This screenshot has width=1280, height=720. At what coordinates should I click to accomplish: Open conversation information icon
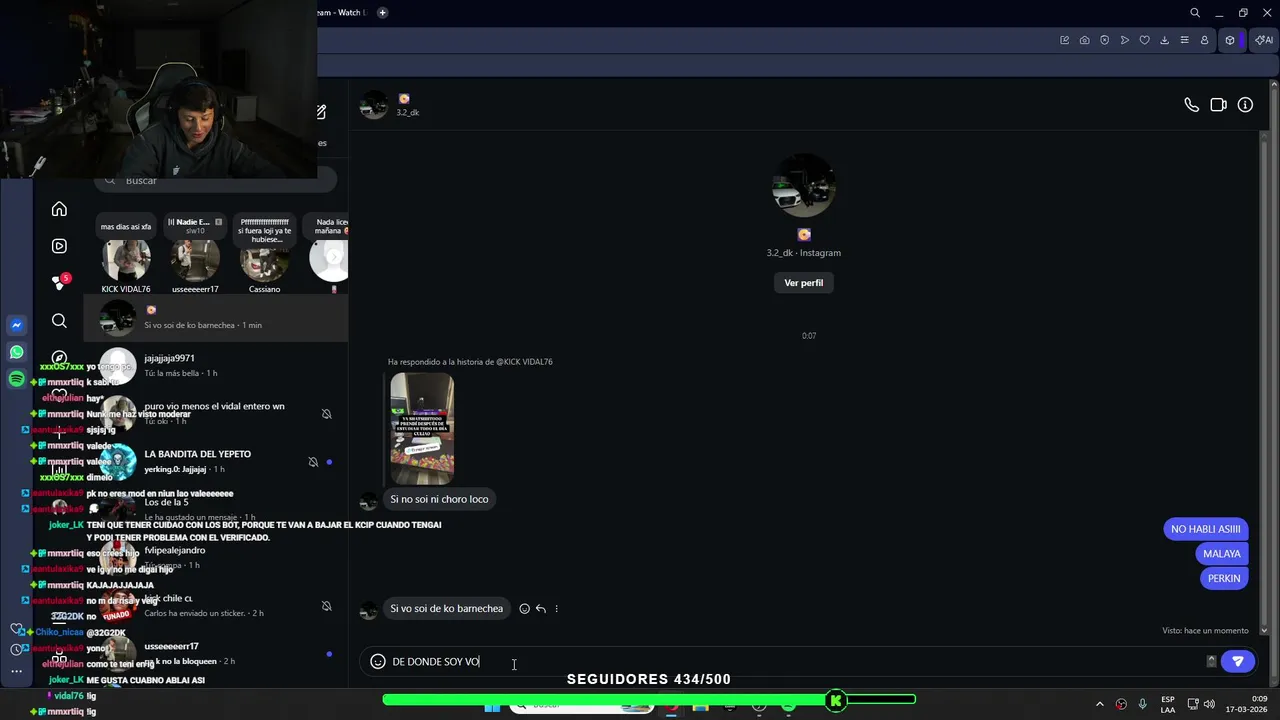coord(1245,105)
